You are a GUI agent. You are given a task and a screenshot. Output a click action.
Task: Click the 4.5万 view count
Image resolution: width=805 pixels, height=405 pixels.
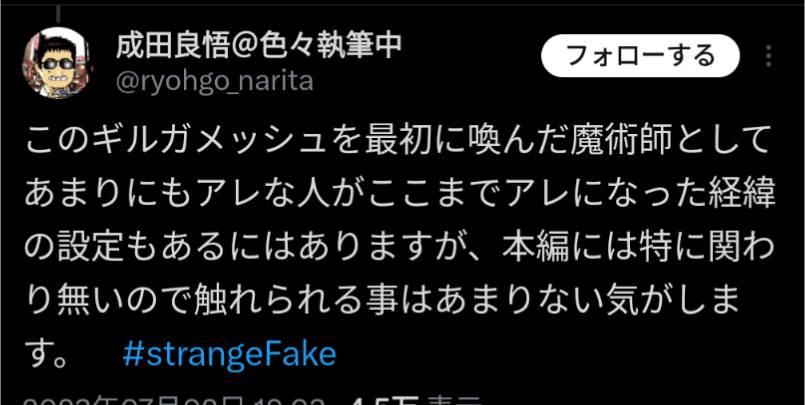click(385, 401)
